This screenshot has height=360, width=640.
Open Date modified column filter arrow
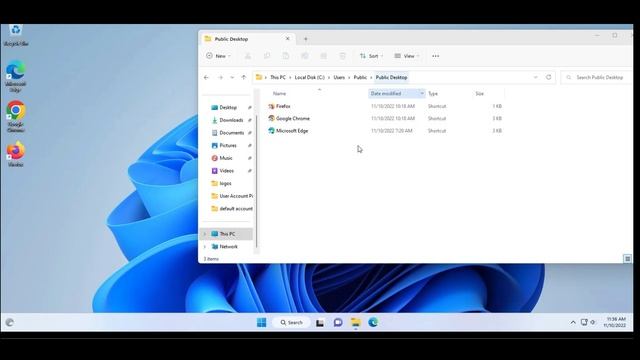pyautogui.click(x=422, y=93)
